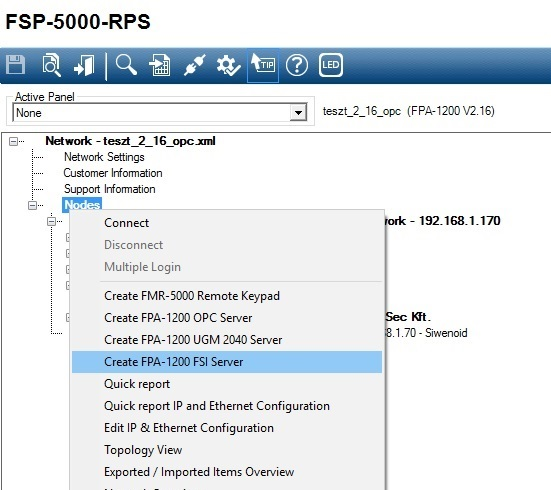Click the LED test icon
This screenshot has height=490, width=551.
coord(331,65)
